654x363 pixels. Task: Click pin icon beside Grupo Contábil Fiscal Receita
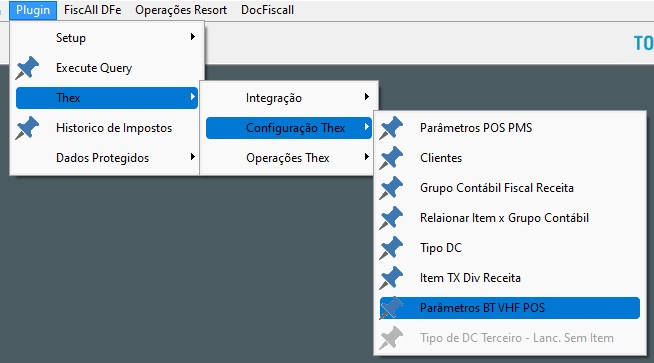391,188
